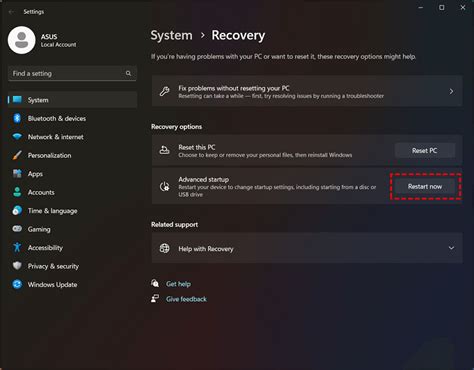The image size is (474, 370).
Task: Close the Settings window
Action: (463, 7)
